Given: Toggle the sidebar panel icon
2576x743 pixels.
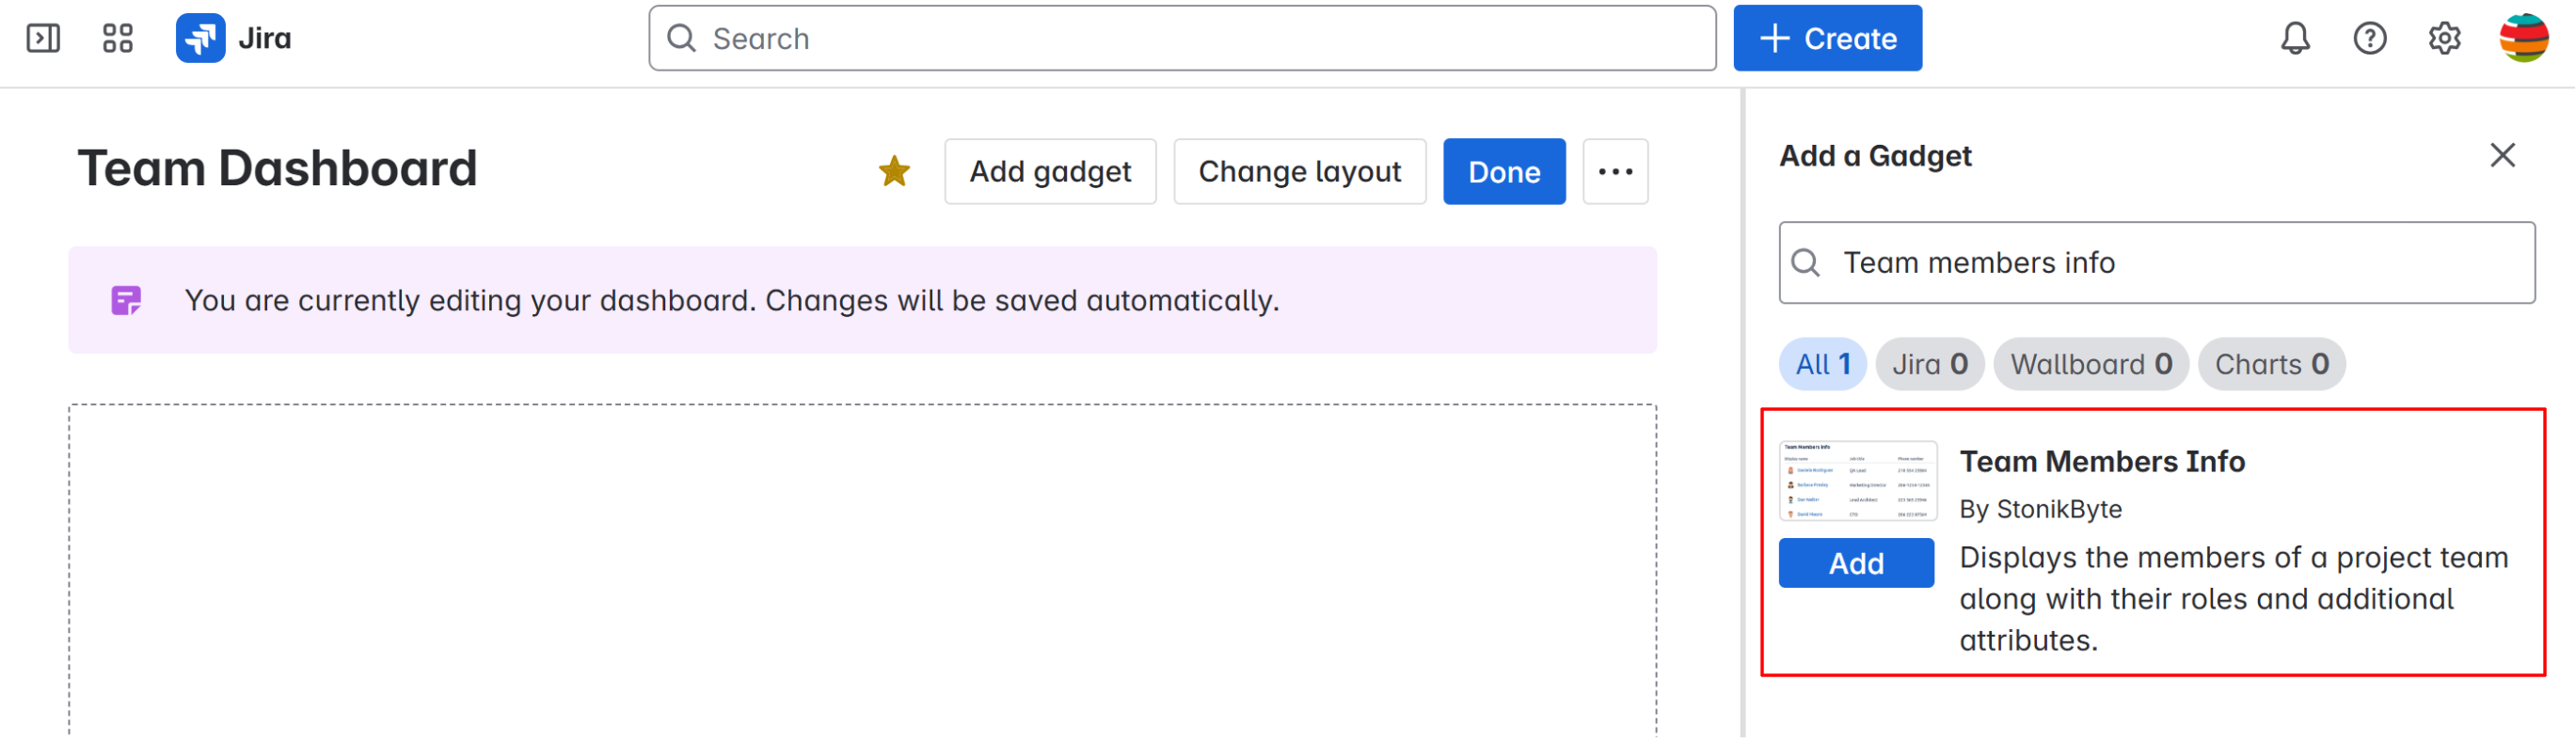Looking at the screenshot, I should point(43,38).
